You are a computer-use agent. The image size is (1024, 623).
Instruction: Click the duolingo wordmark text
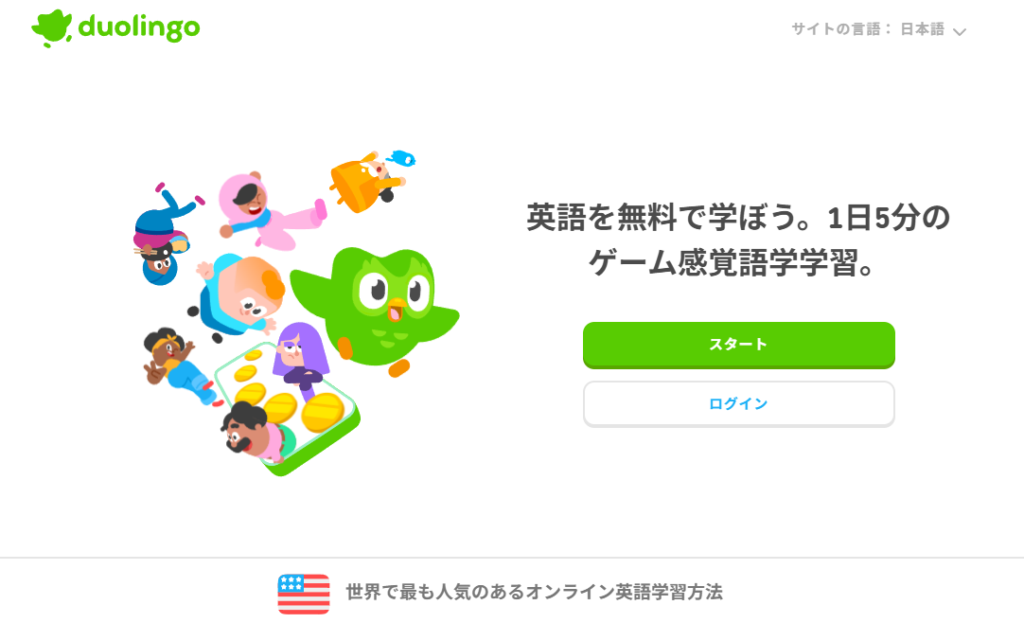139,28
